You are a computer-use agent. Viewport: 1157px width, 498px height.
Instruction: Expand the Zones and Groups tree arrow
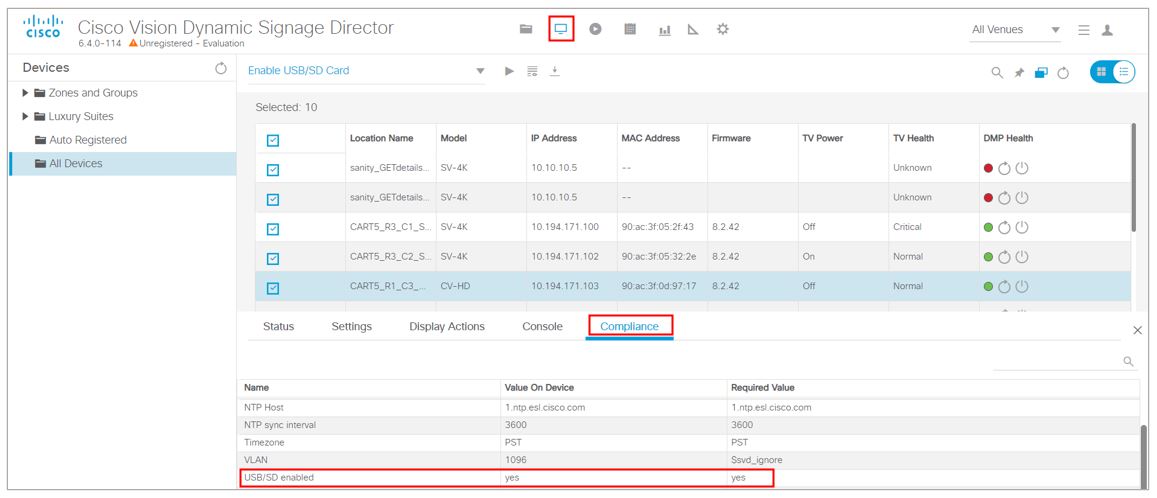26,93
